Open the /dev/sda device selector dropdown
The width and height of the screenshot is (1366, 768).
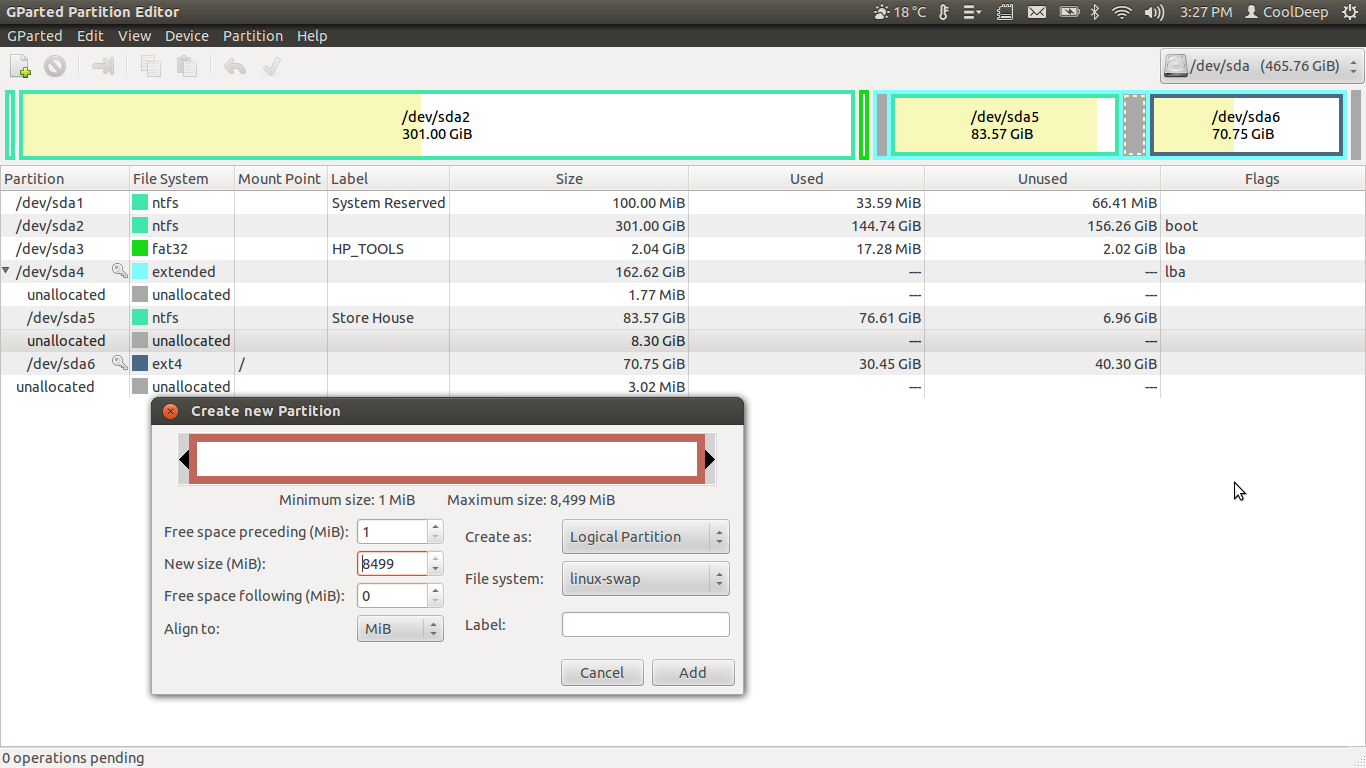[1261, 67]
